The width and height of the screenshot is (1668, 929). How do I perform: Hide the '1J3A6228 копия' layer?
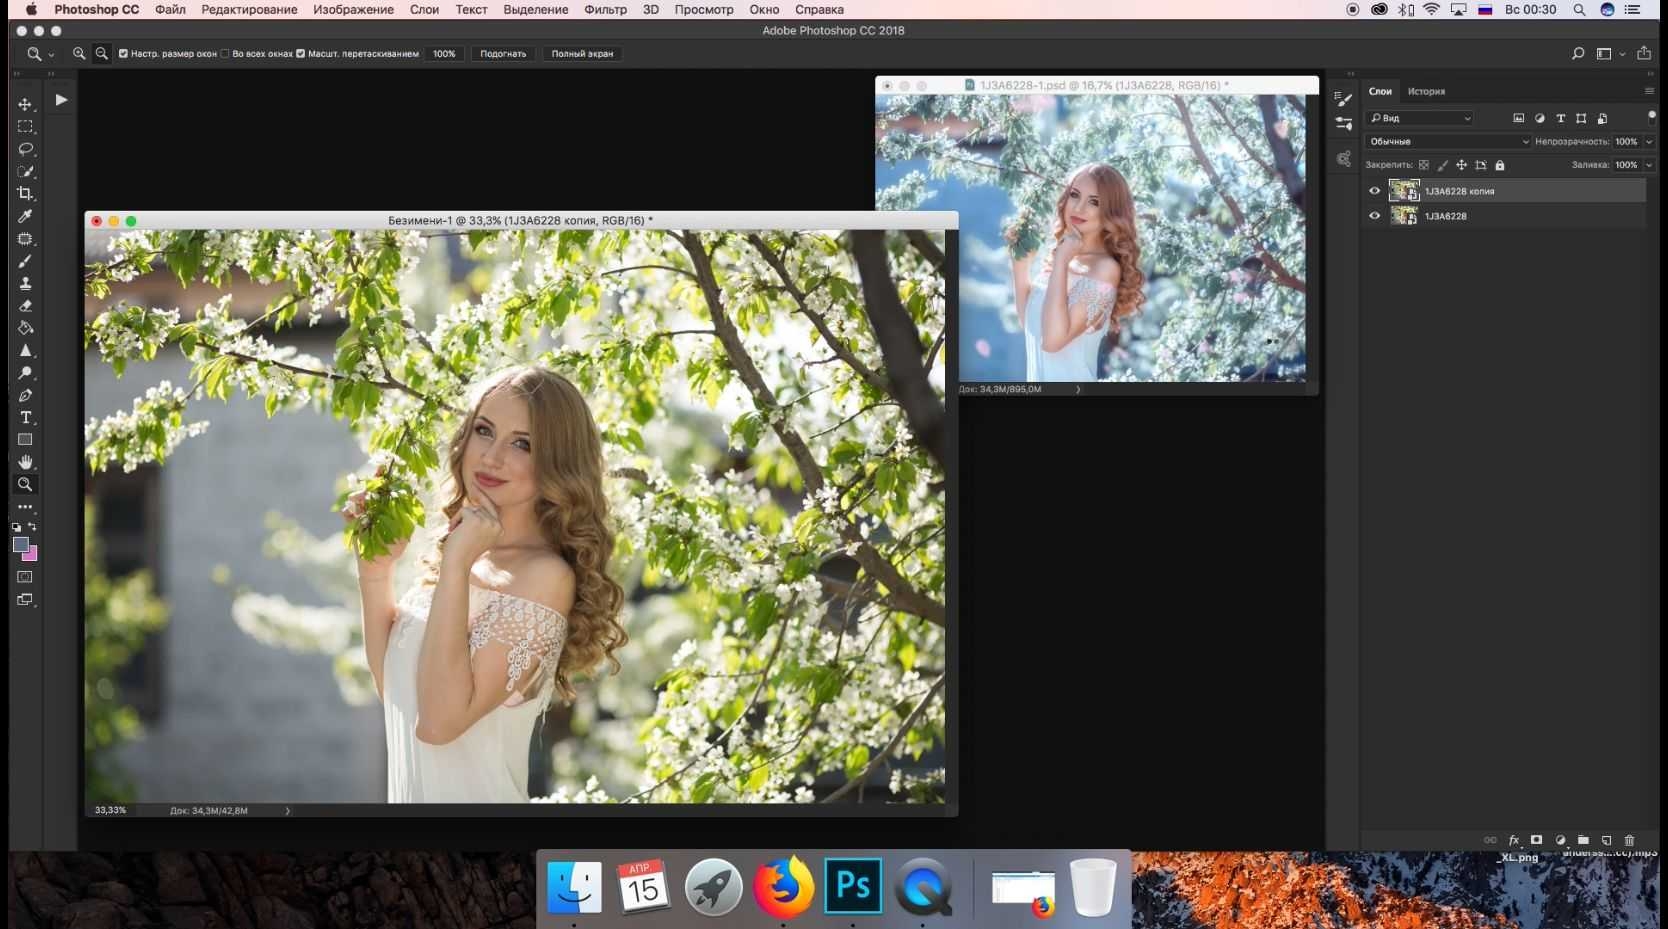click(x=1374, y=191)
